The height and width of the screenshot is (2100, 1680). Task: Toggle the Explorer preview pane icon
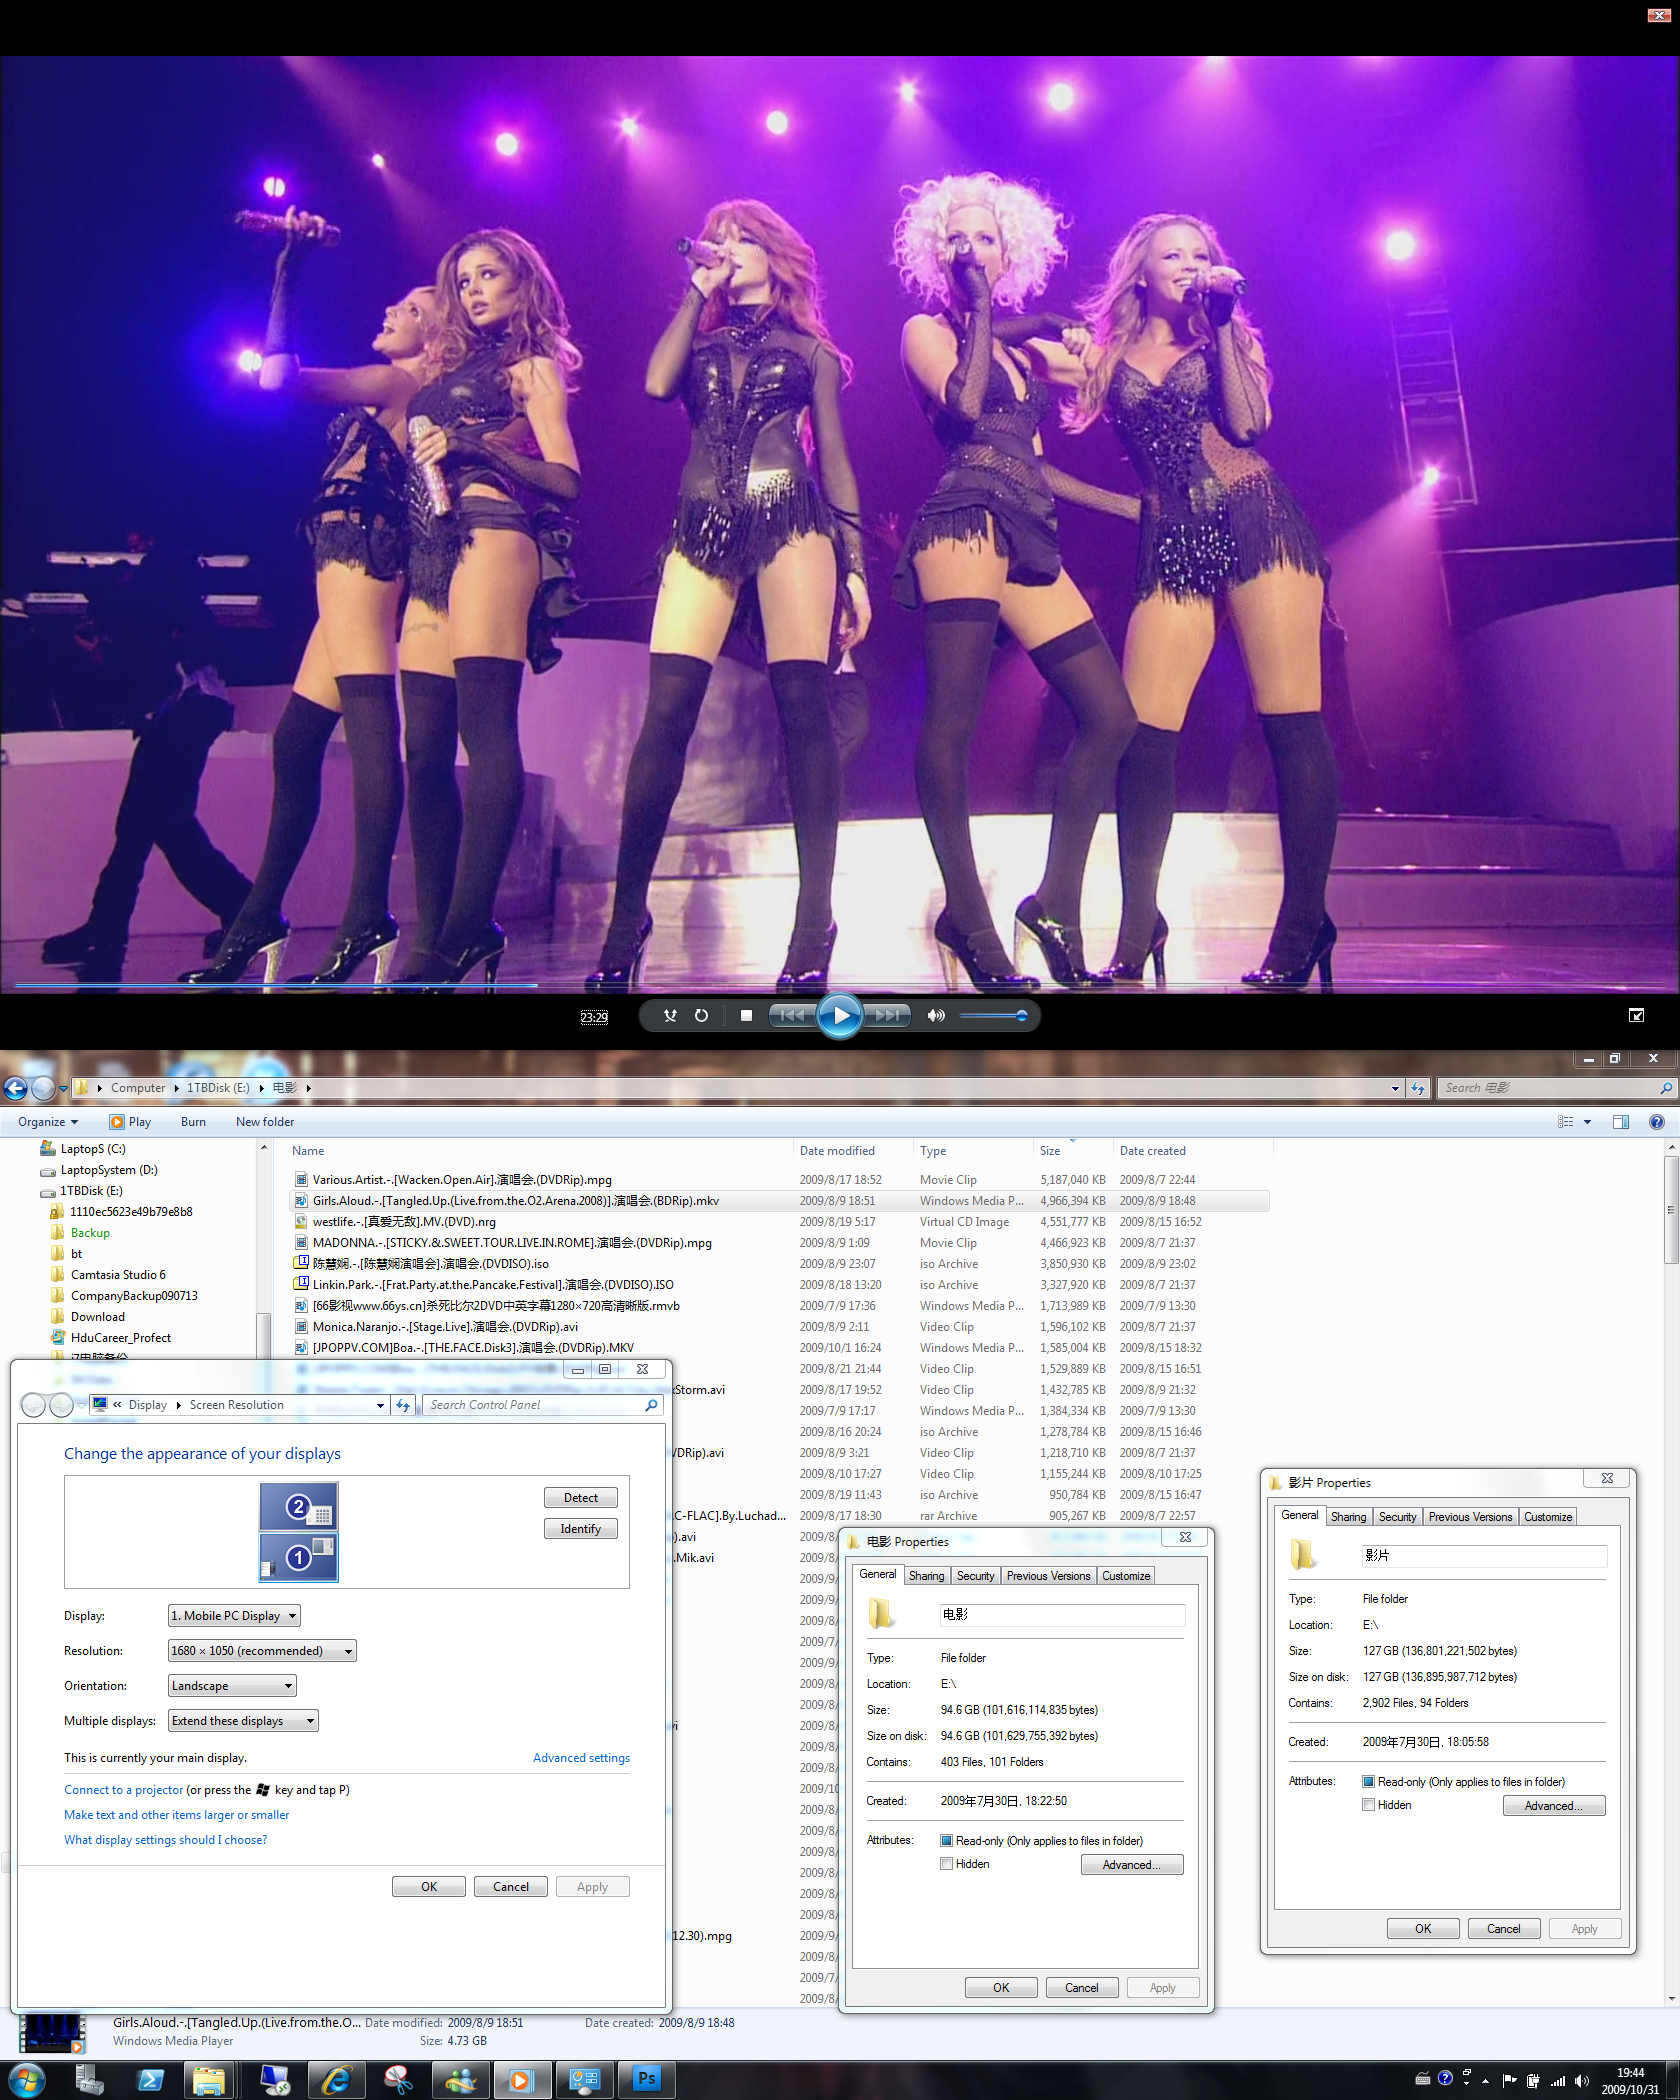click(x=1621, y=1122)
